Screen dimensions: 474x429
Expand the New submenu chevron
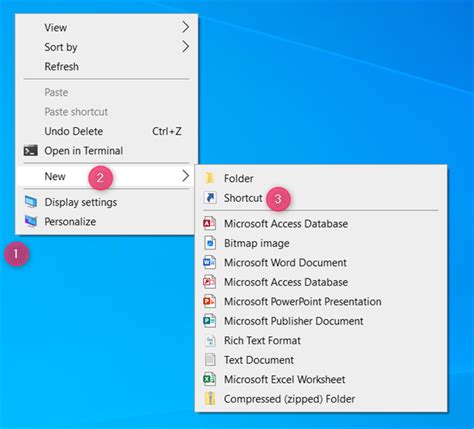coord(186,176)
